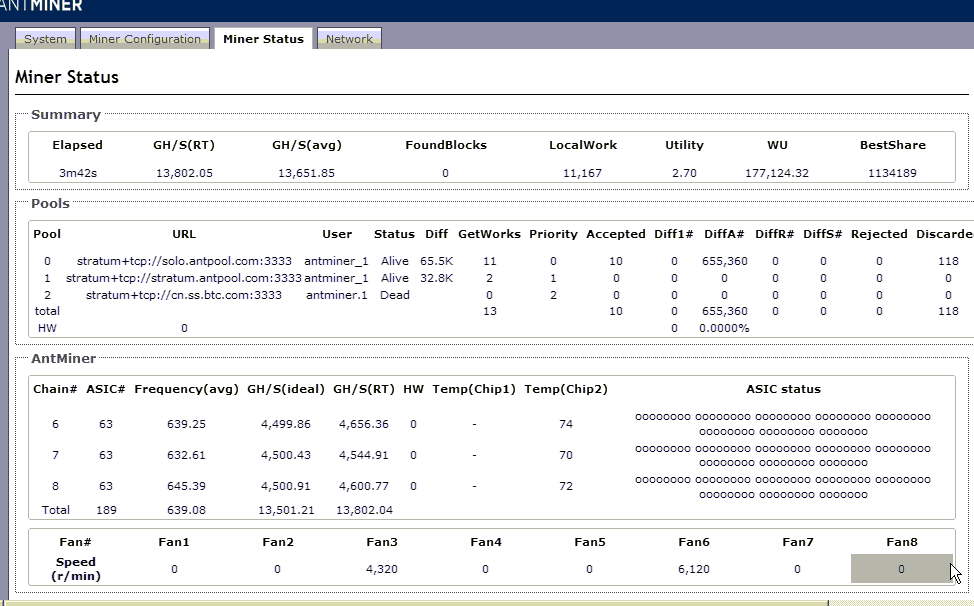974x606 pixels.
Task: Click the Rejected column header
Action: tap(879, 234)
